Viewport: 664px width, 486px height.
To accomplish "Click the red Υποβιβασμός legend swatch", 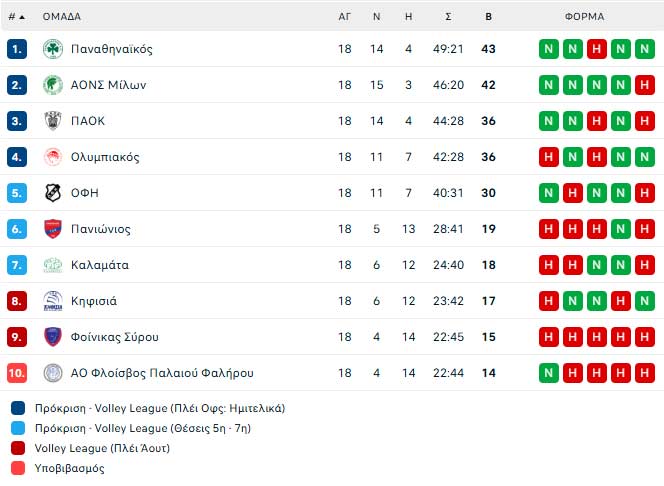I will (18, 468).
